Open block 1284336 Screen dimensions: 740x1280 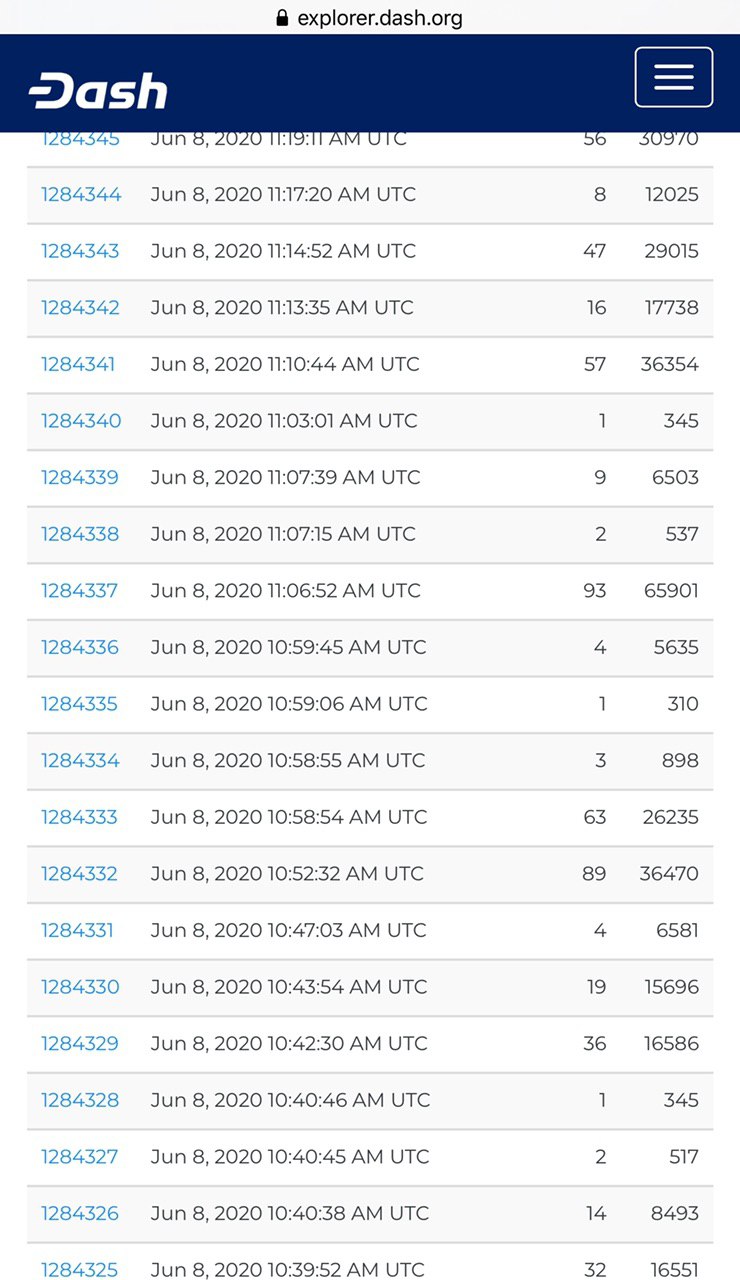pos(80,647)
